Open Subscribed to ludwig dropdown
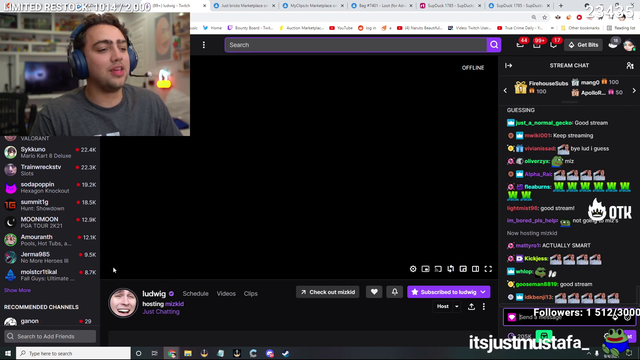 click(449, 292)
